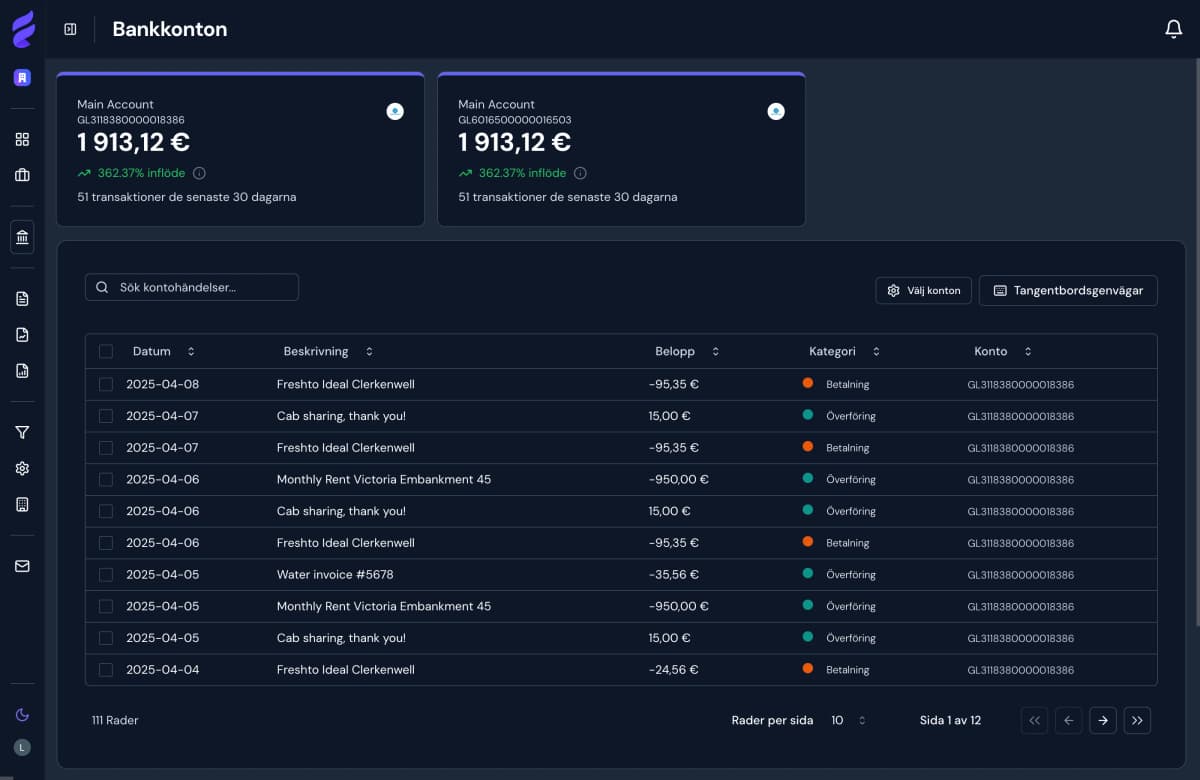Click the Sök kontohändelser search field
The width and height of the screenshot is (1200, 780).
point(191,287)
